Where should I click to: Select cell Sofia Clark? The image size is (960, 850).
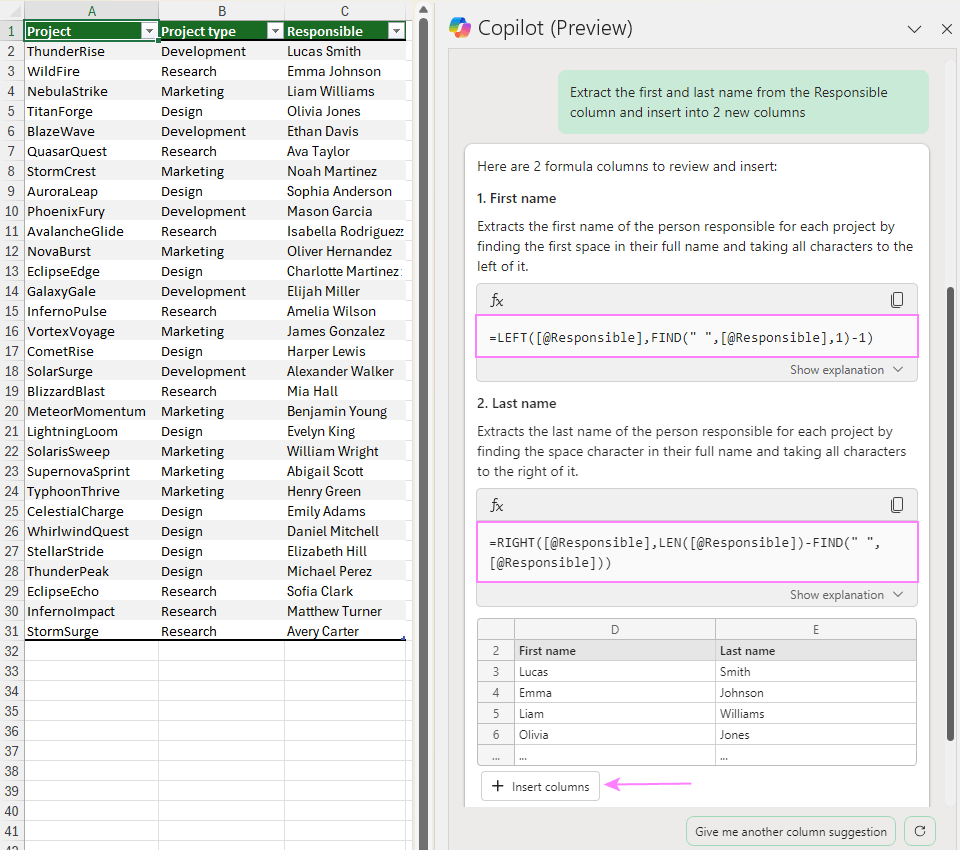(345, 592)
